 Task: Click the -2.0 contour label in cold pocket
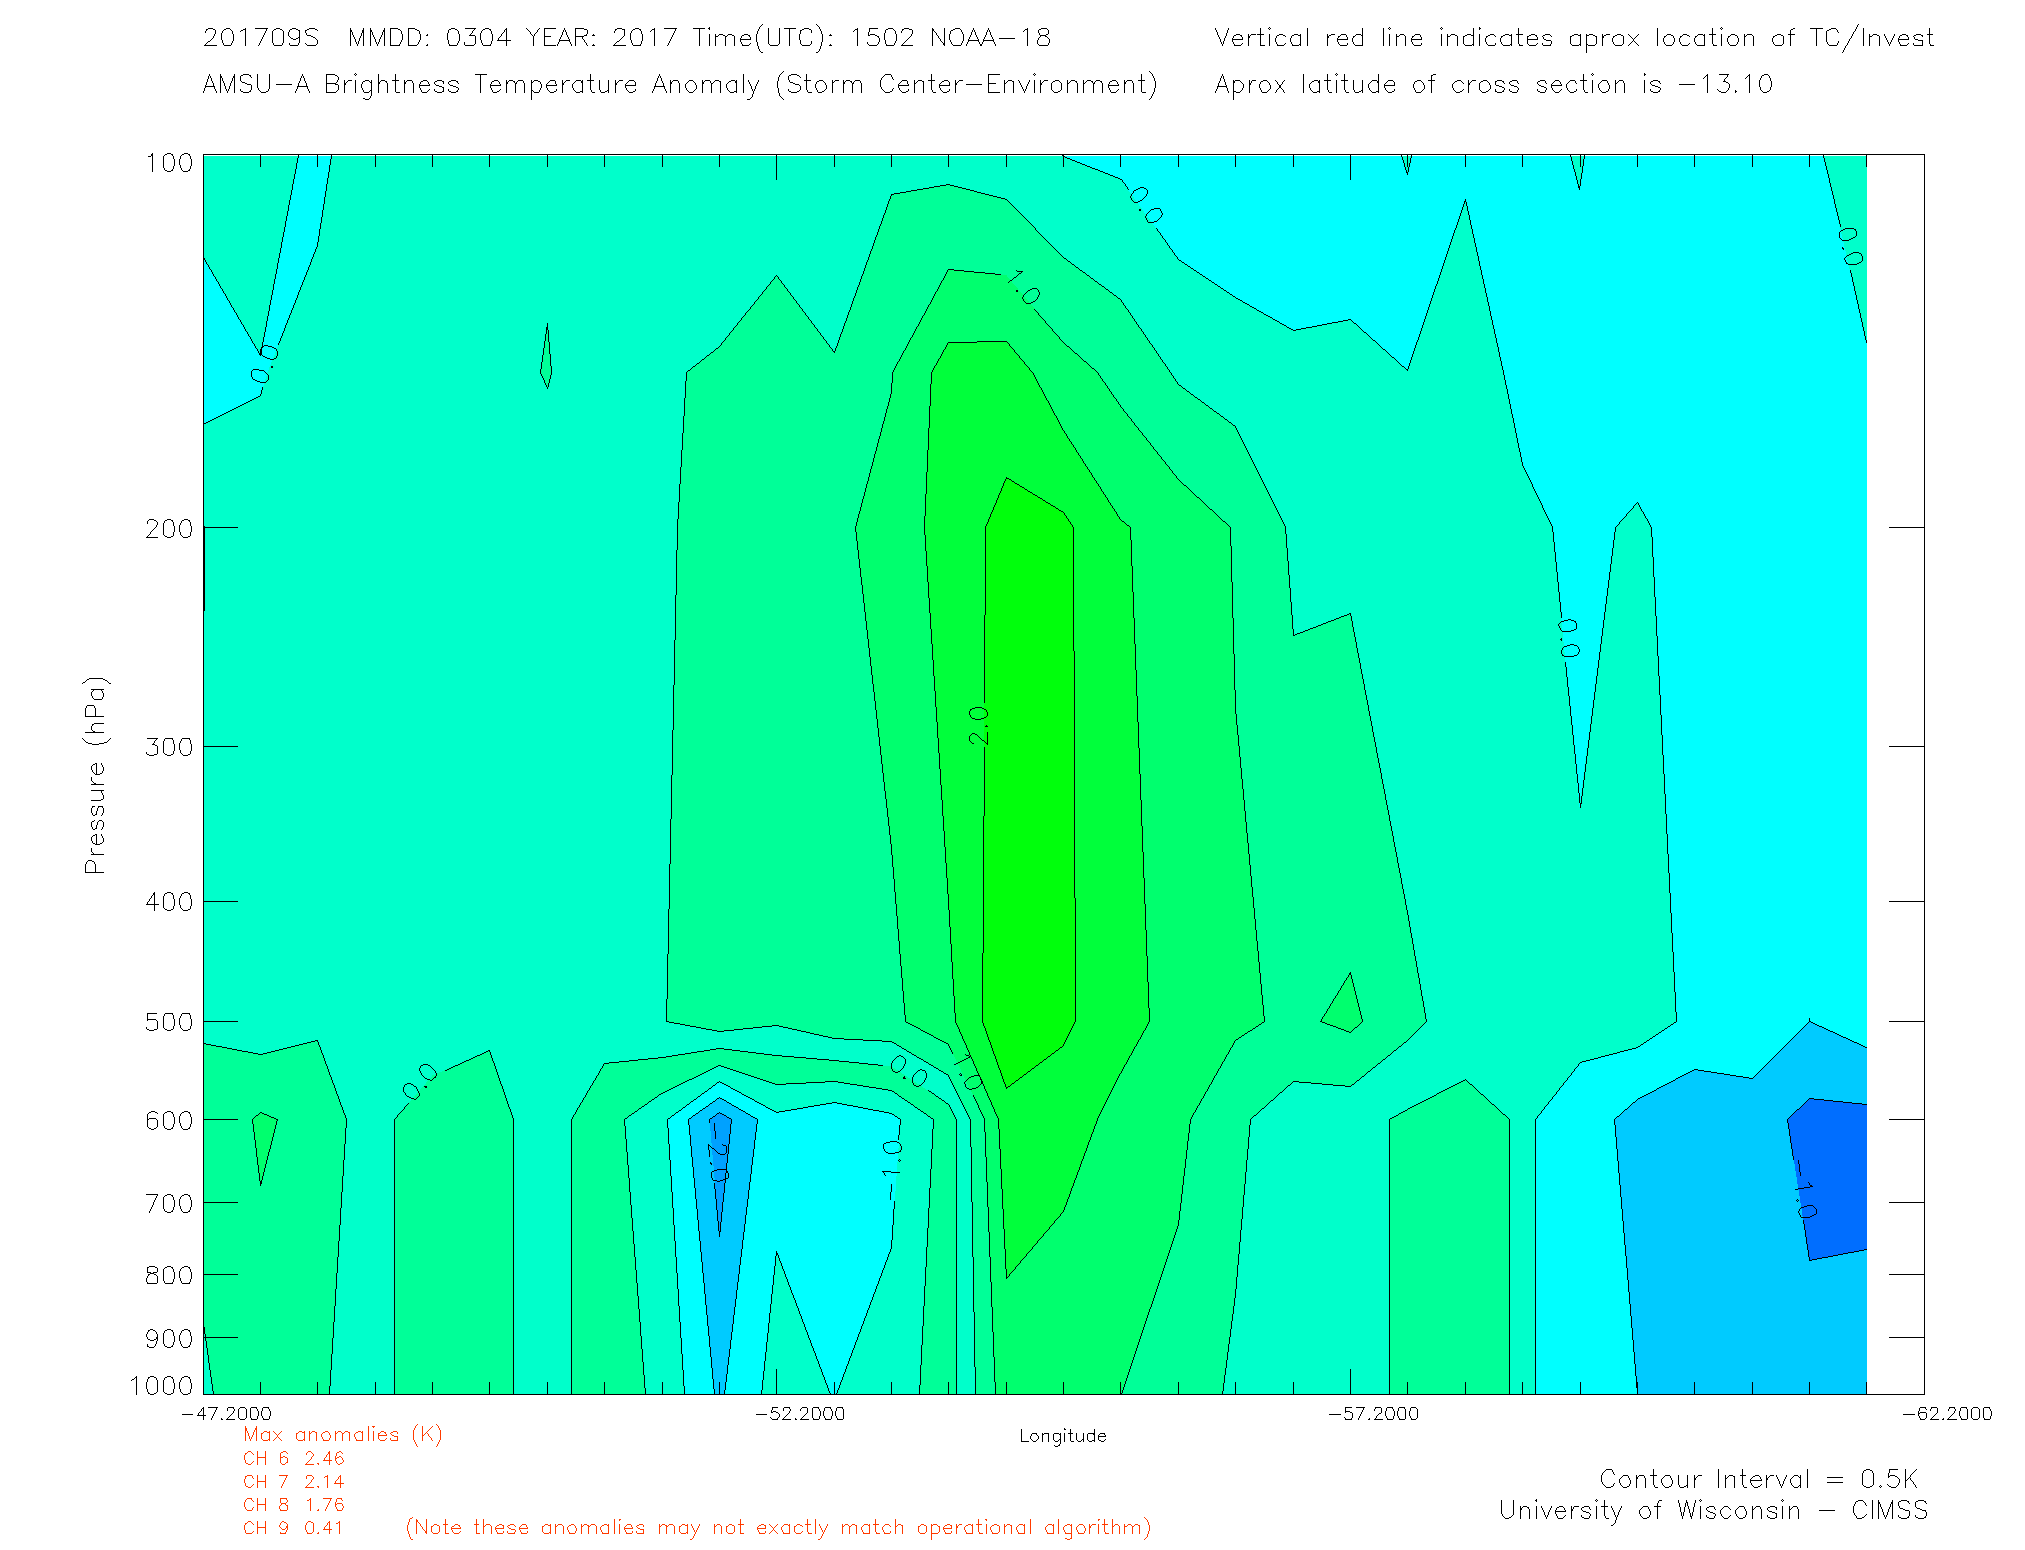click(717, 1150)
